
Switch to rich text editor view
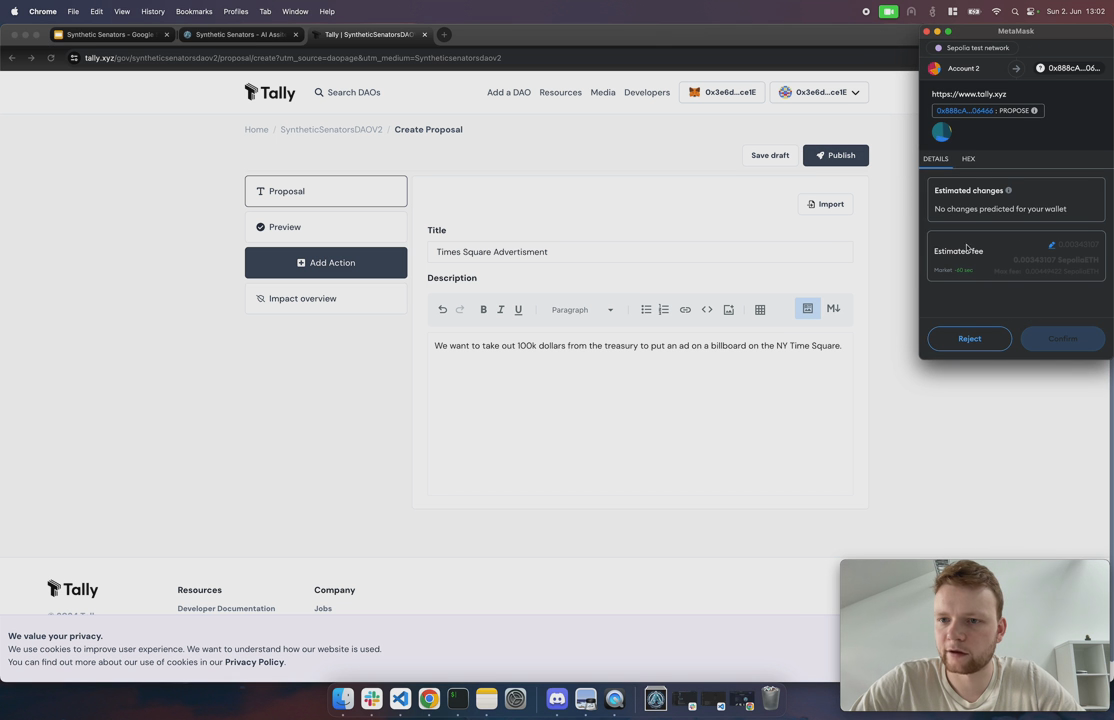tap(808, 308)
